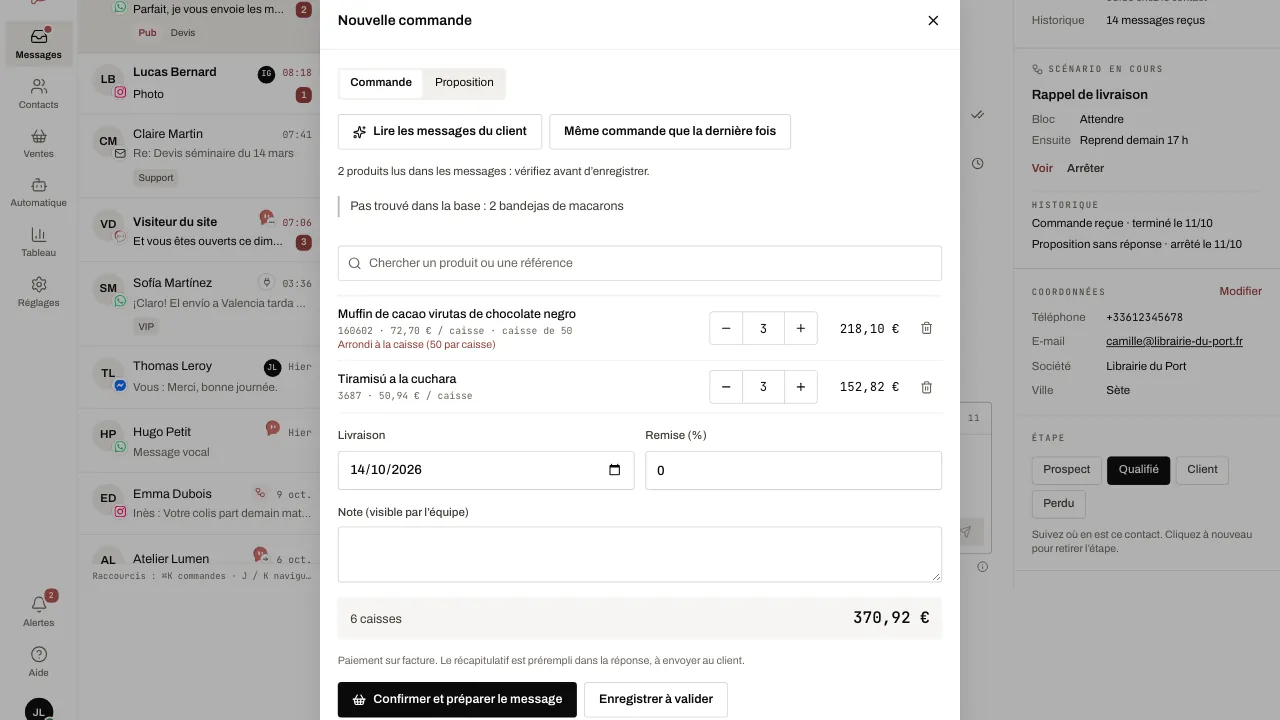This screenshot has width=1280, height=720.
Task: Click Même commande que la dernière fois
Action: point(670,131)
